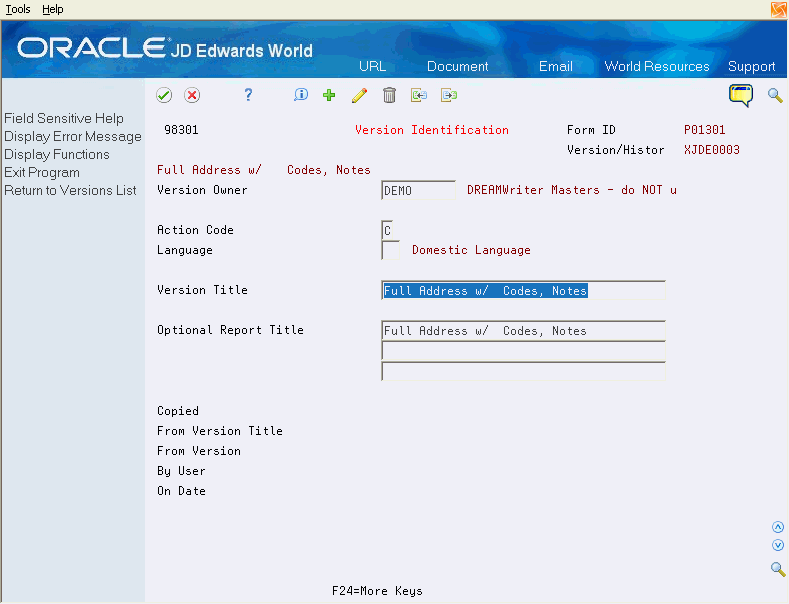Click the green checkmark OK icon
Image resolution: width=789 pixels, height=604 pixels.
point(164,95)
